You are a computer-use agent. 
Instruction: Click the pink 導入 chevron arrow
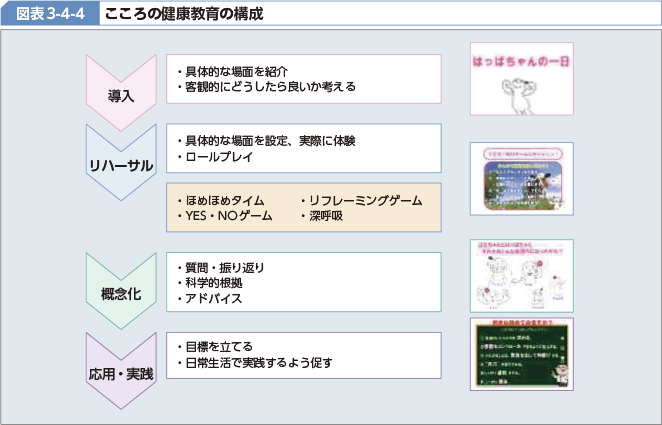(x=120, y=92)
